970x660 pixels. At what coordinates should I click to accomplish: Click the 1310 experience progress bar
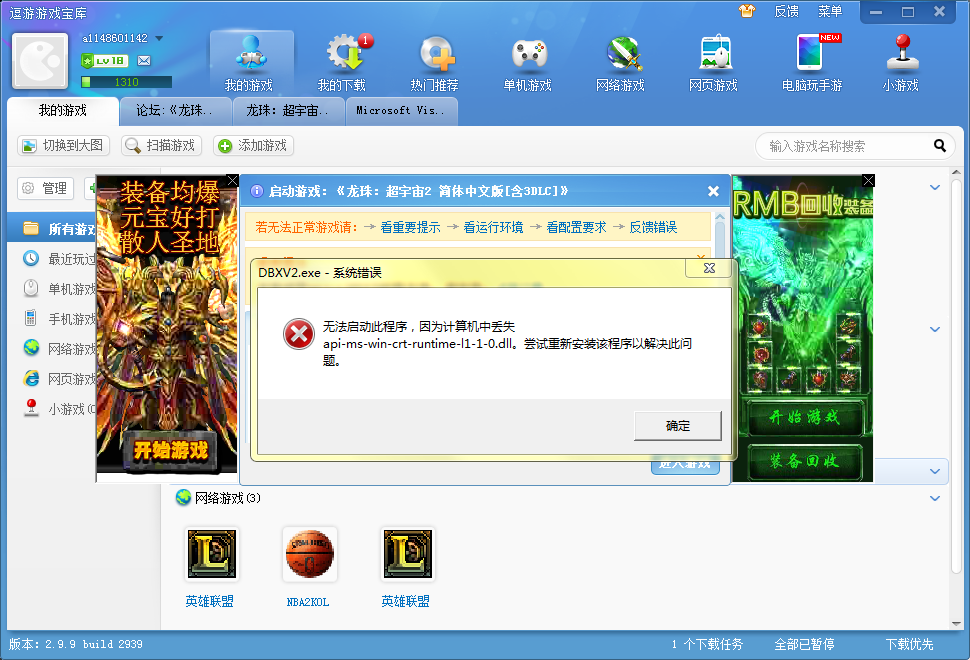click(126, 82)
